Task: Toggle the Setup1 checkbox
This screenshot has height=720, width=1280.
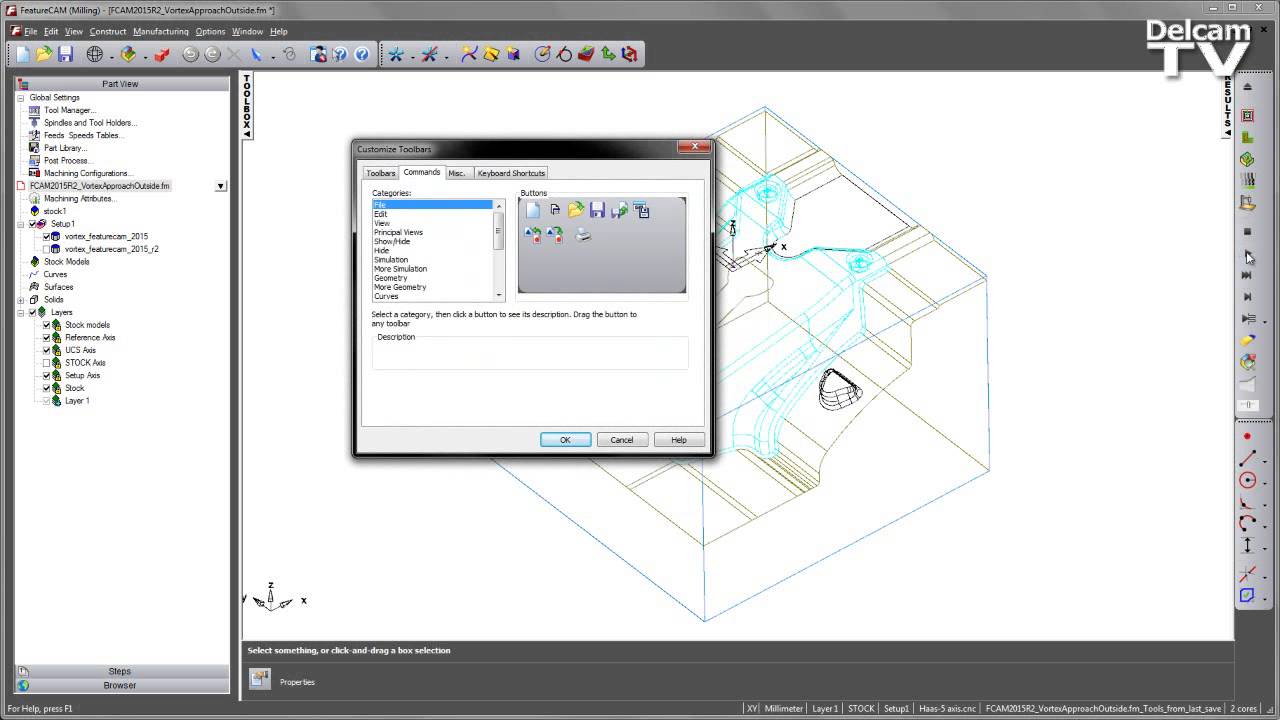Action: [33, 224]
